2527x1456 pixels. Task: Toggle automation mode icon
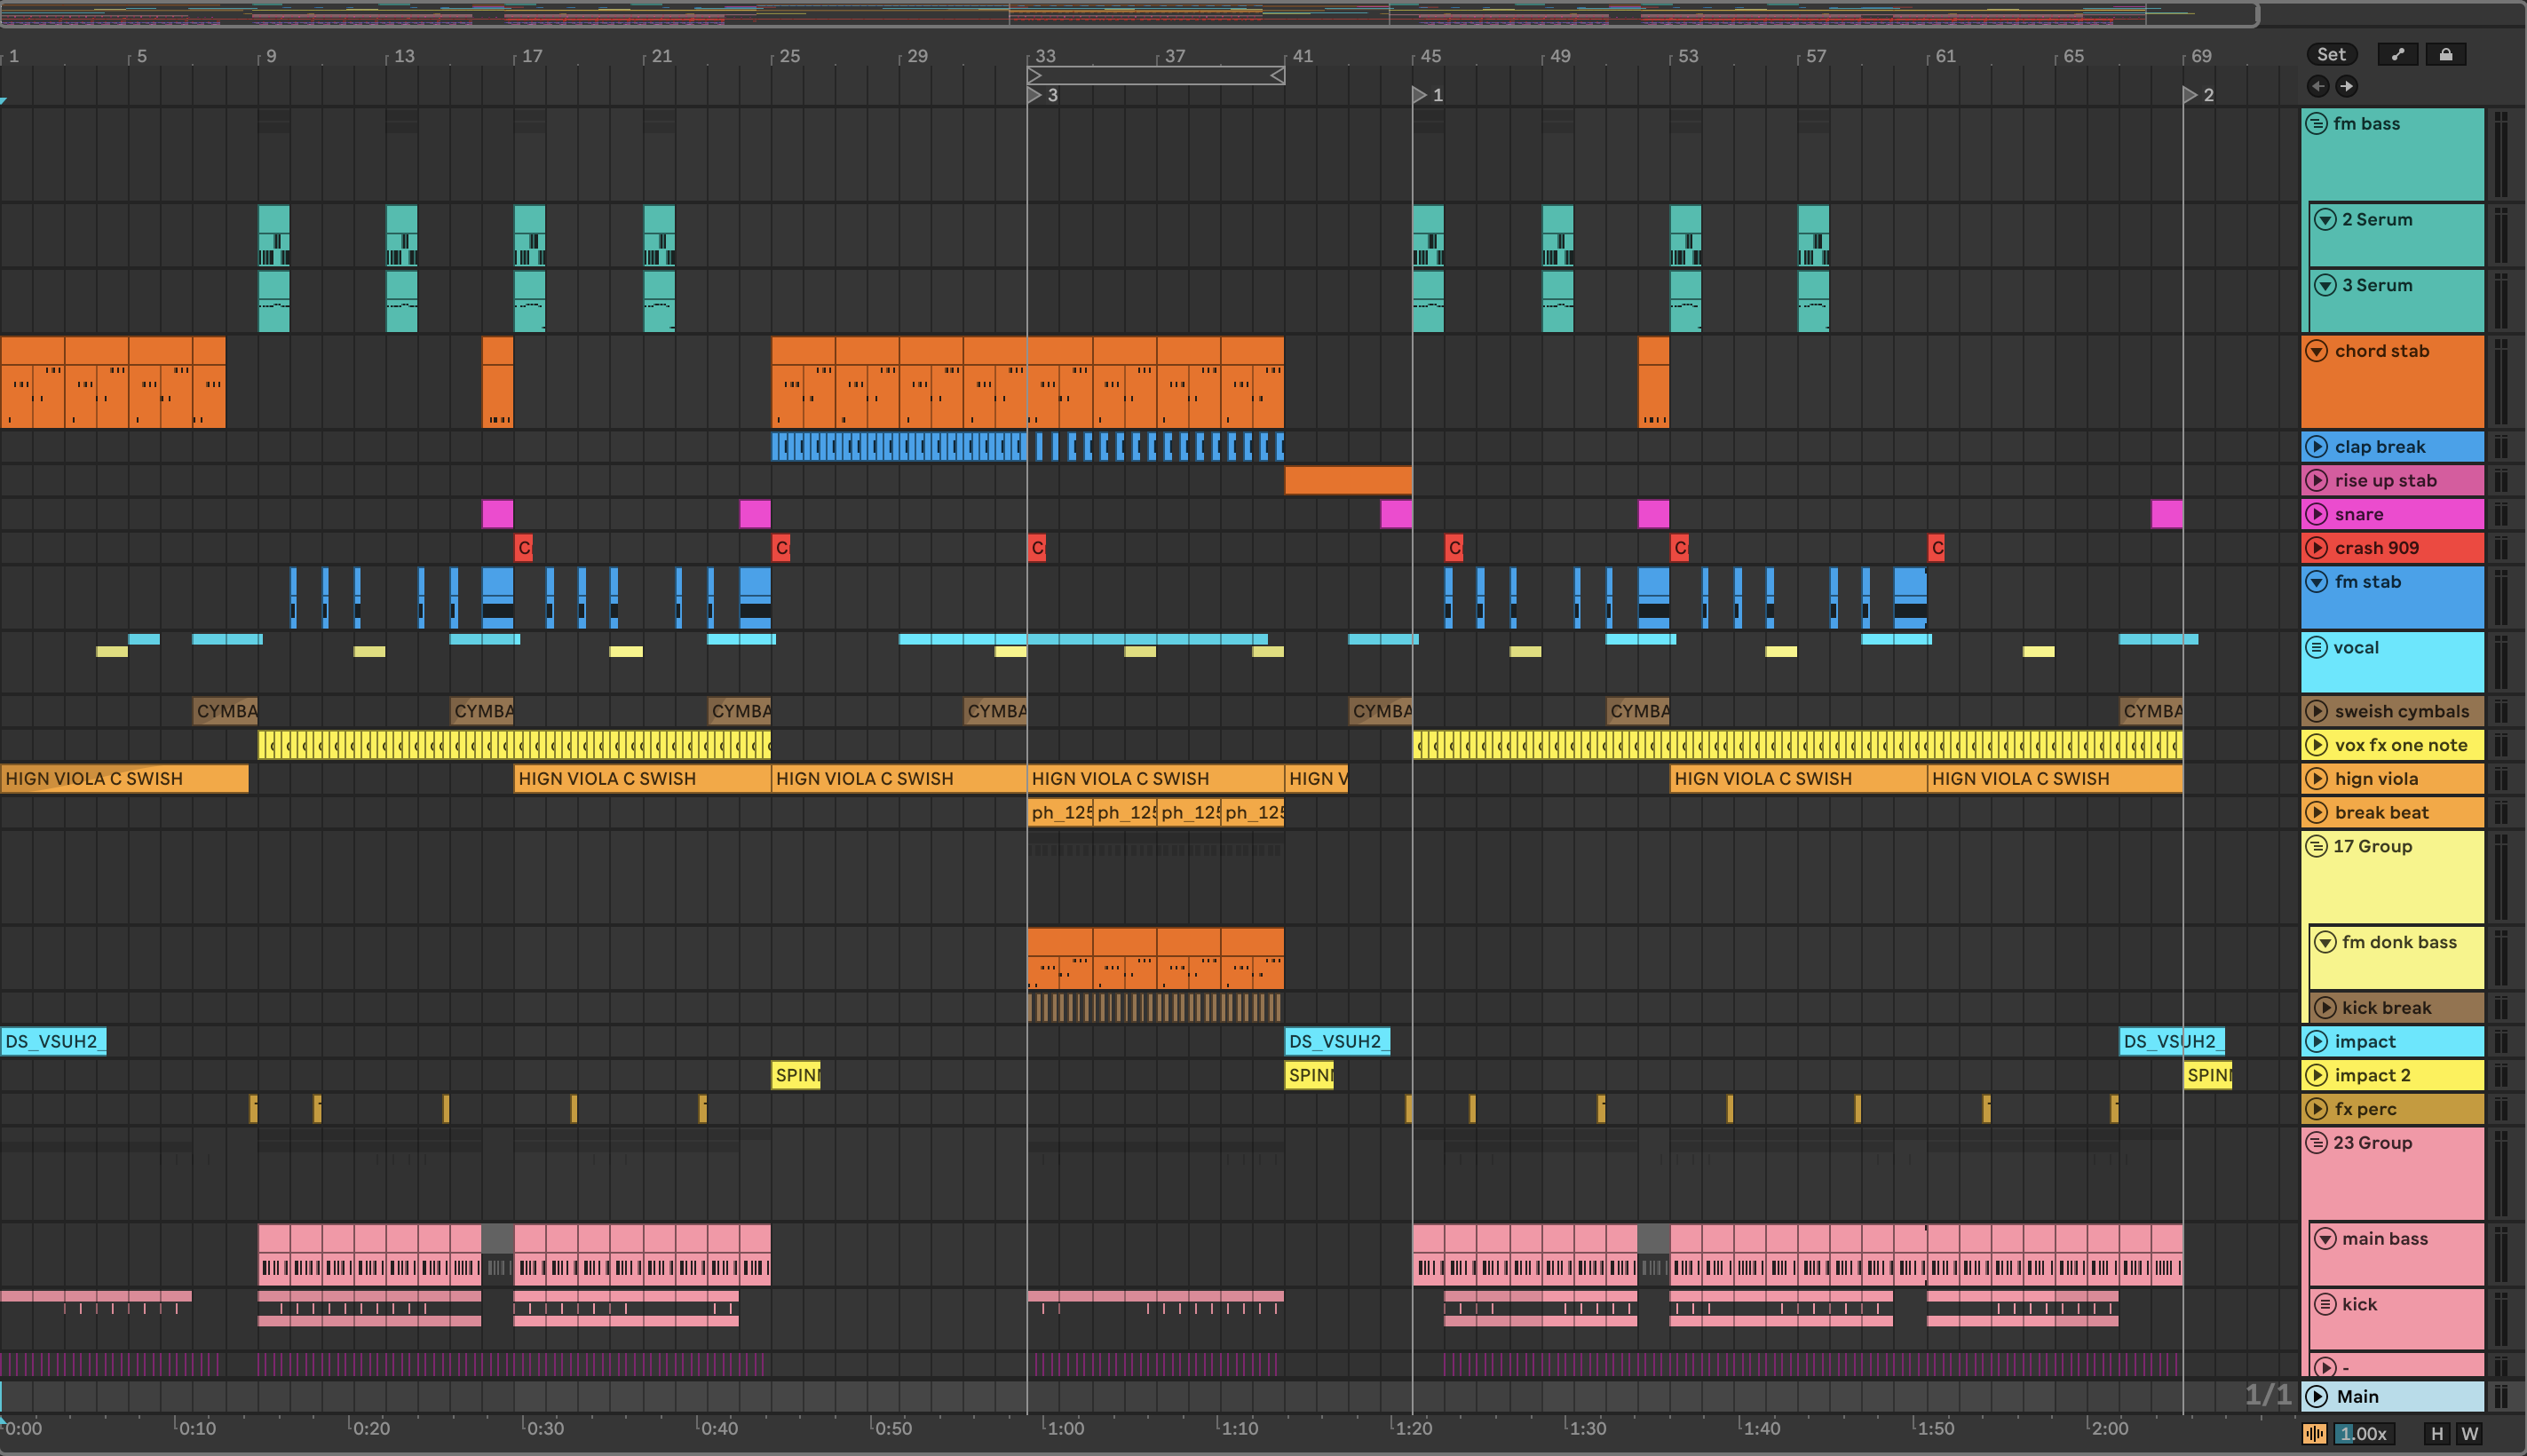(2397, 55)
